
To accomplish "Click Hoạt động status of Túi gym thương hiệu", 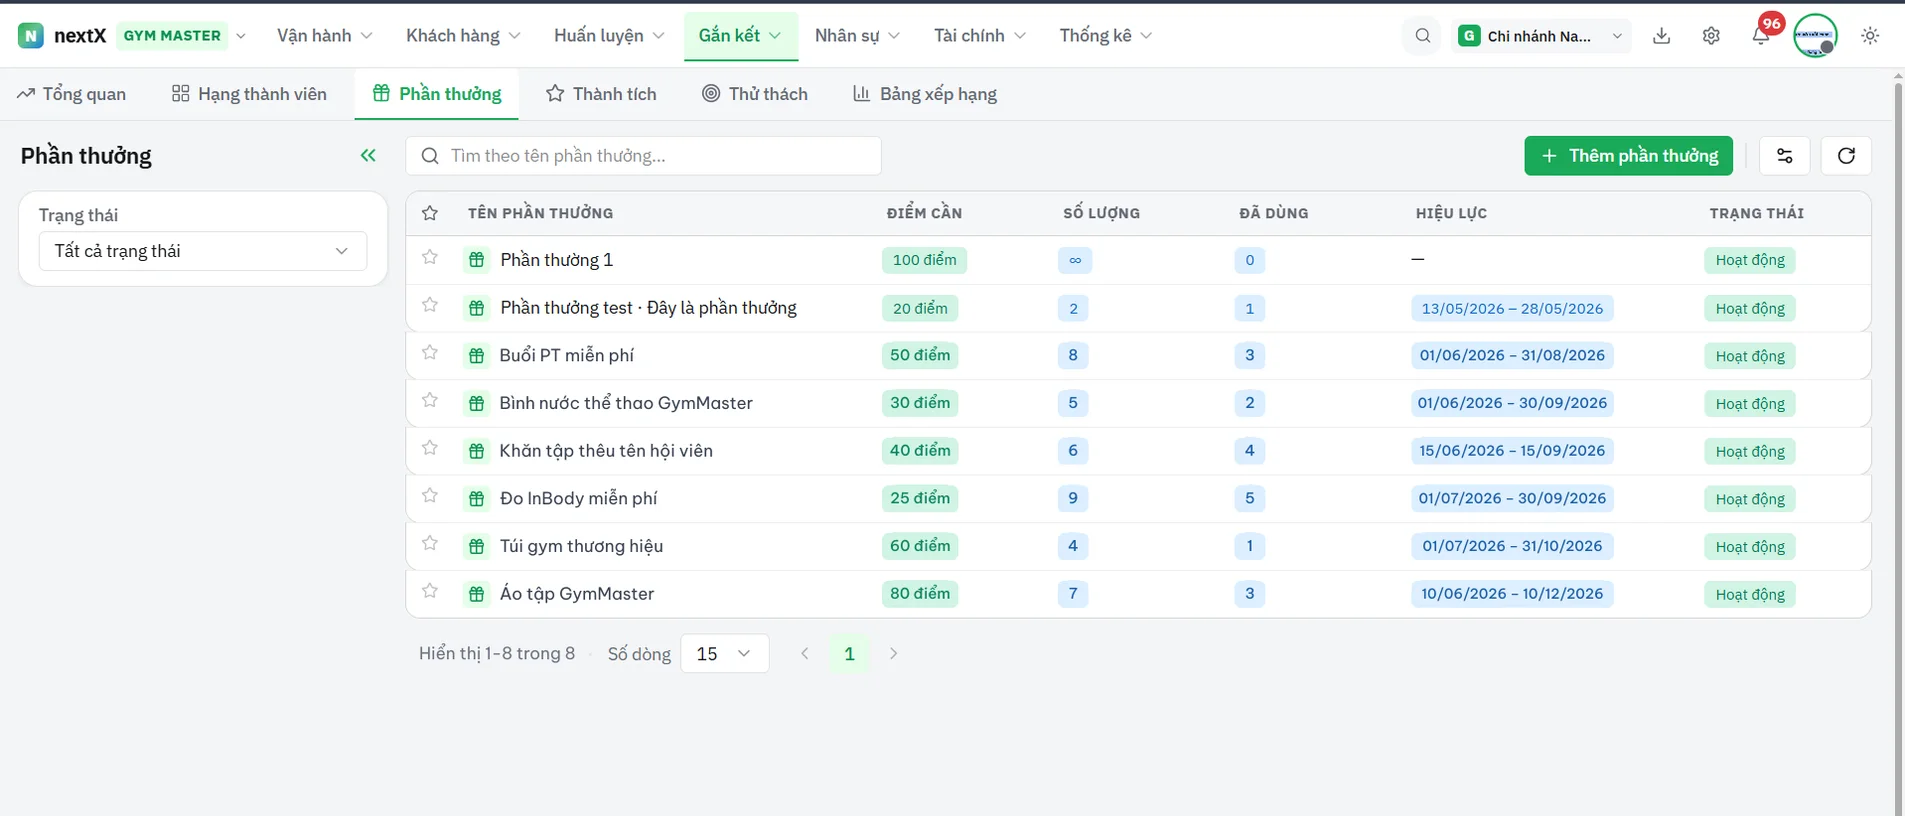I will 1750,547.
